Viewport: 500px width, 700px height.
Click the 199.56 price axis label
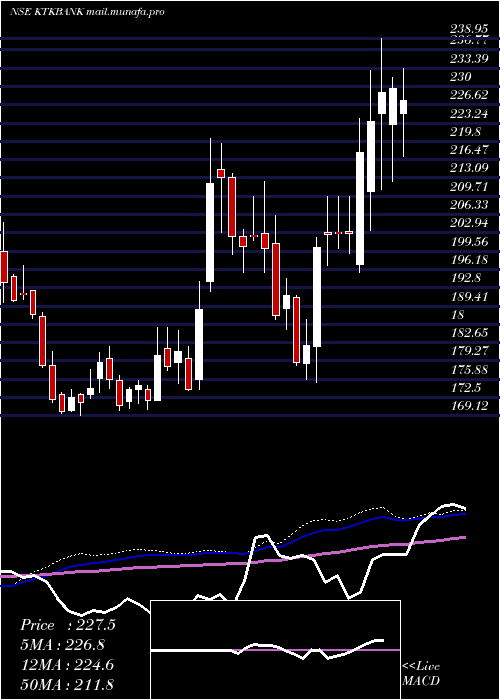tap(469, 242)
